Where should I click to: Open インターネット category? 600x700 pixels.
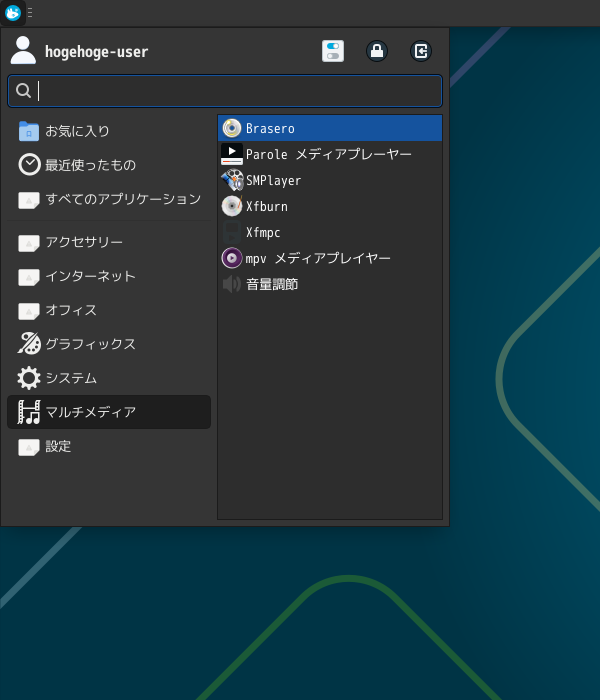click(x=108, y=276)
